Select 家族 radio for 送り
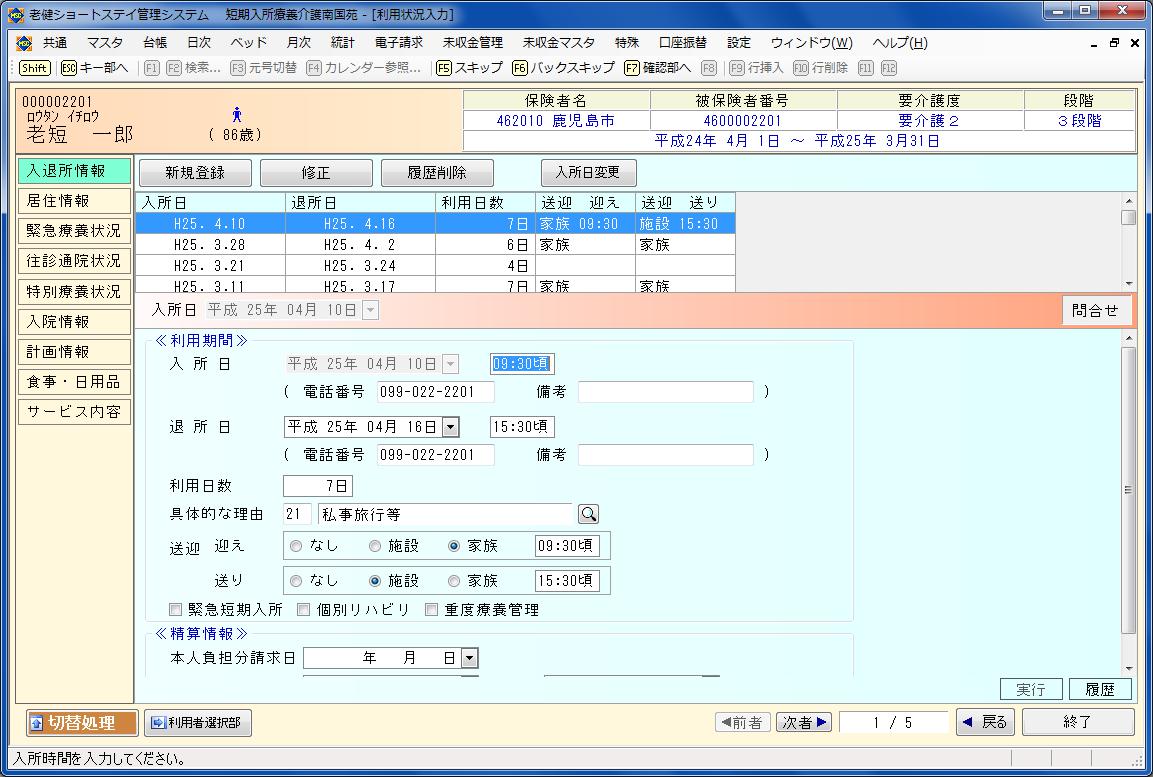This screenshot has height=777, width=1153. [x=455, y=580]
